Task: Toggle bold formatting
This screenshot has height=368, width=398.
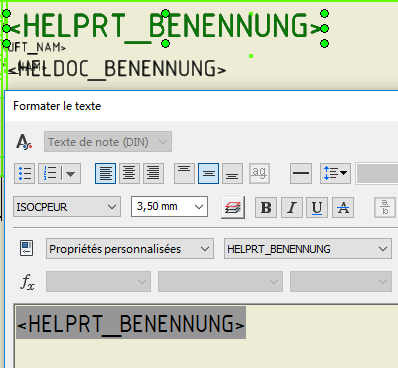Action: pyautogui.click(x=266, y=208)
